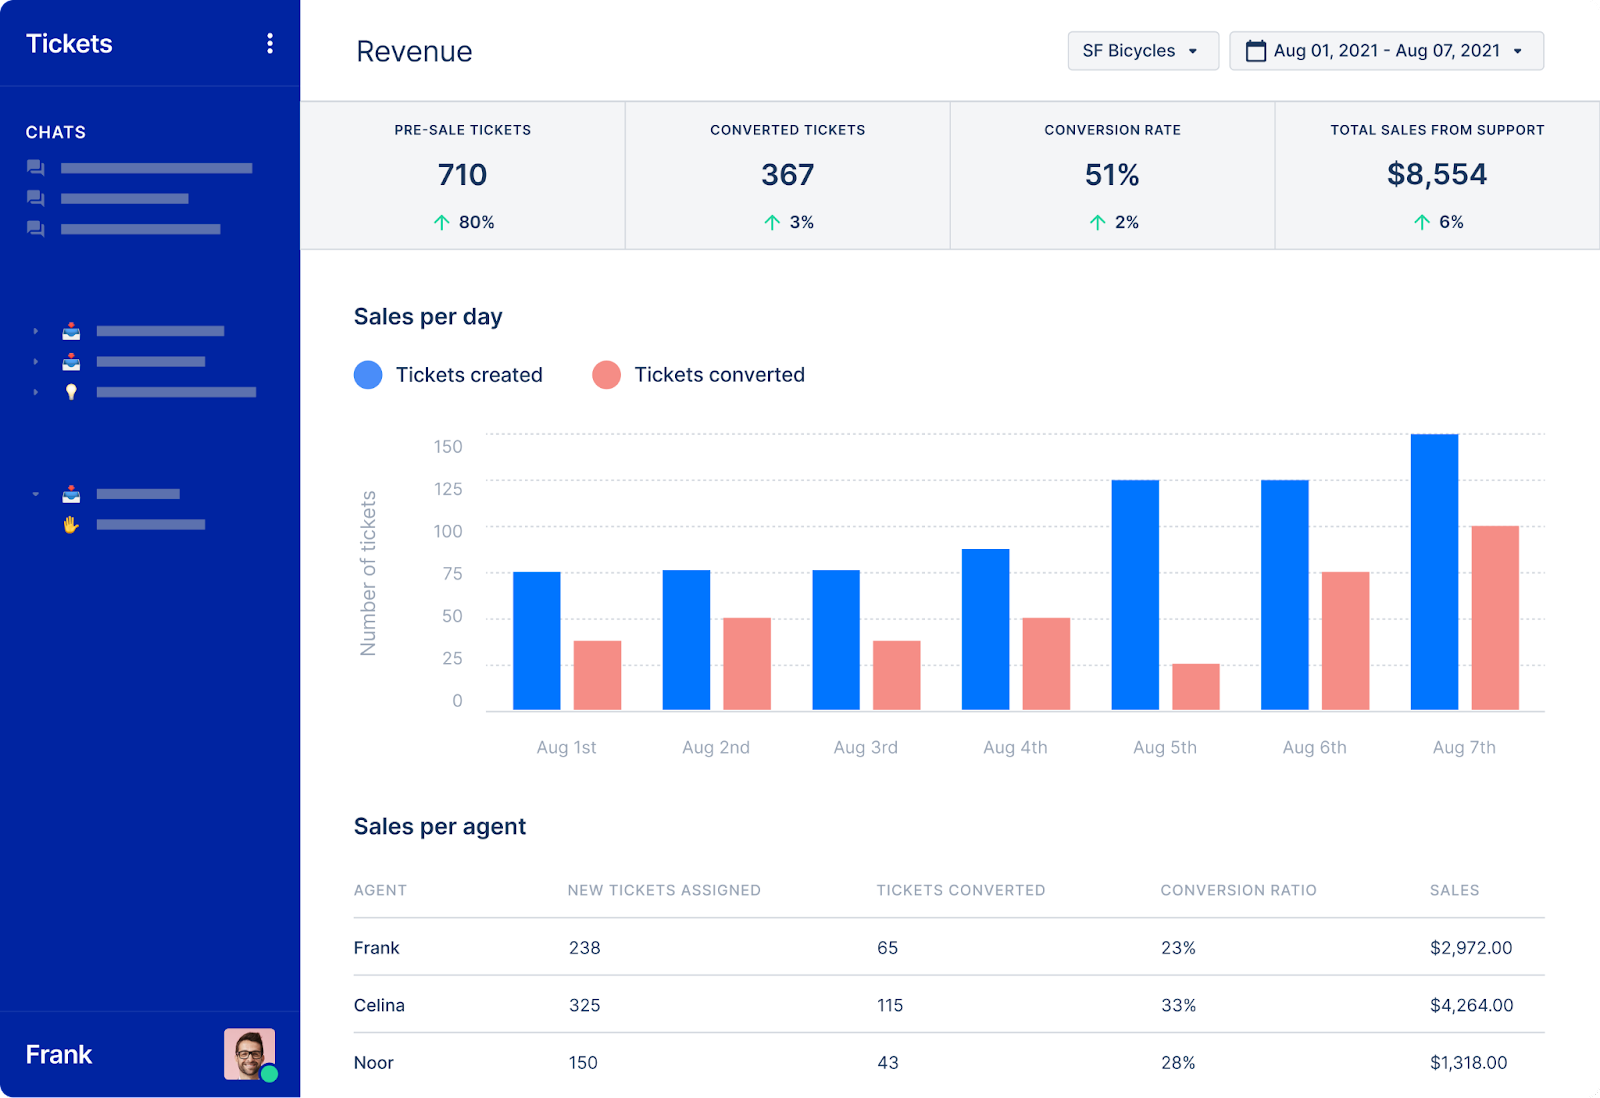The width and height of the screenshot is (1600, 1098).
Task: Select the Tickets heading in sidebar
Action: [x=69, y=43]
